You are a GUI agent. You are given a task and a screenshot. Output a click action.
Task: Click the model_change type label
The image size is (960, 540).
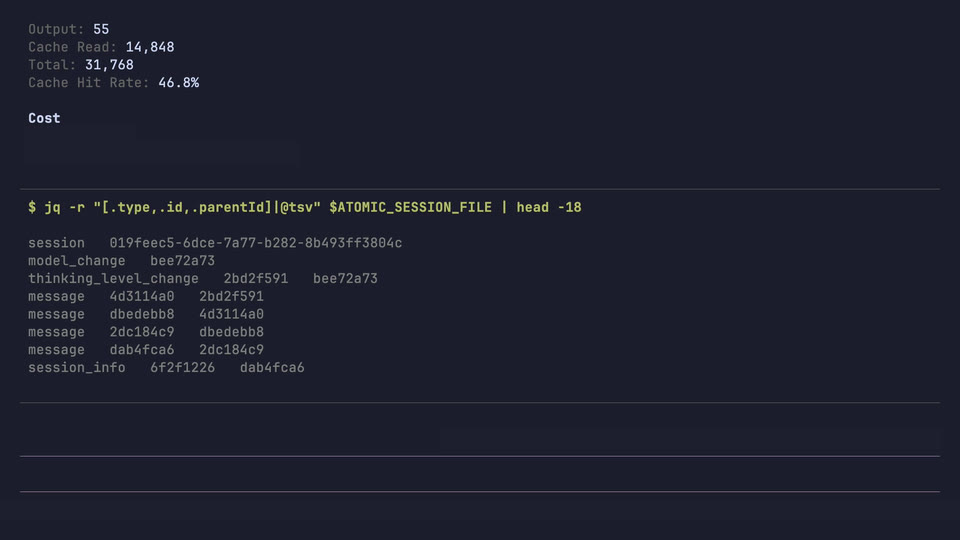(x=77, y=261)
